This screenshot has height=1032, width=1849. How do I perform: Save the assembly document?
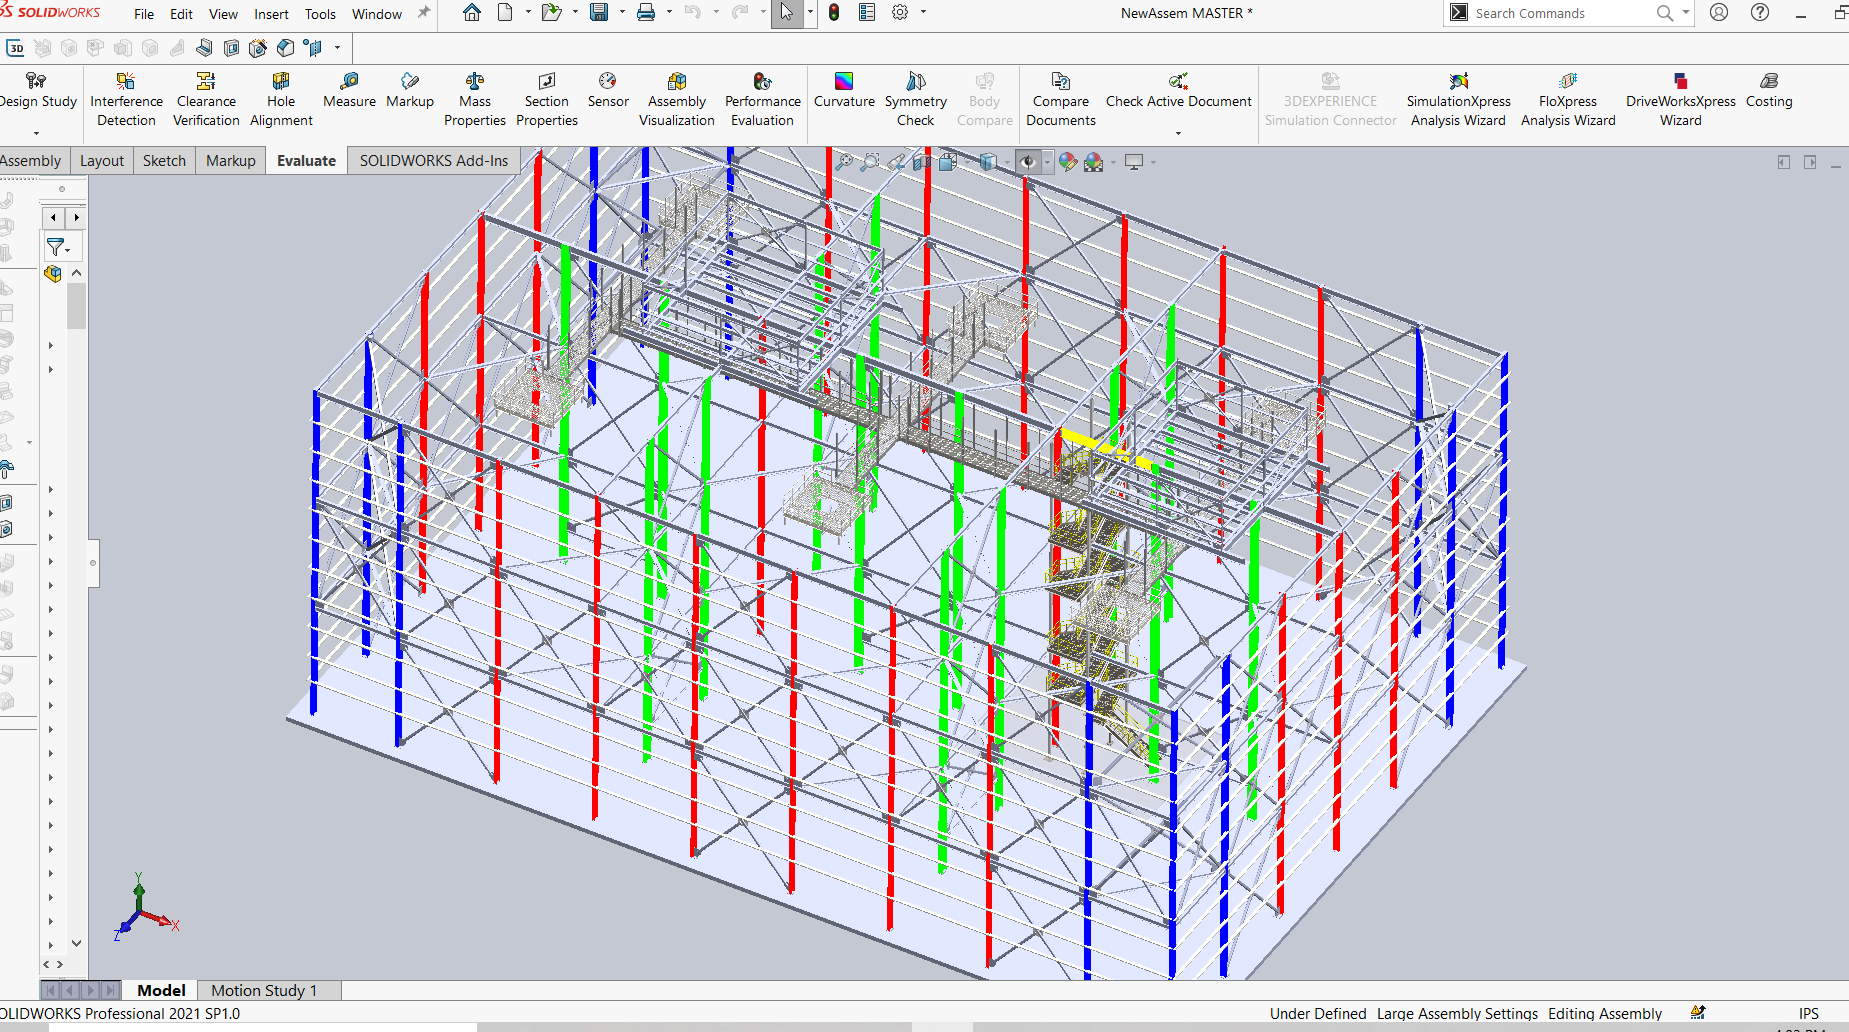click(599, 13)
